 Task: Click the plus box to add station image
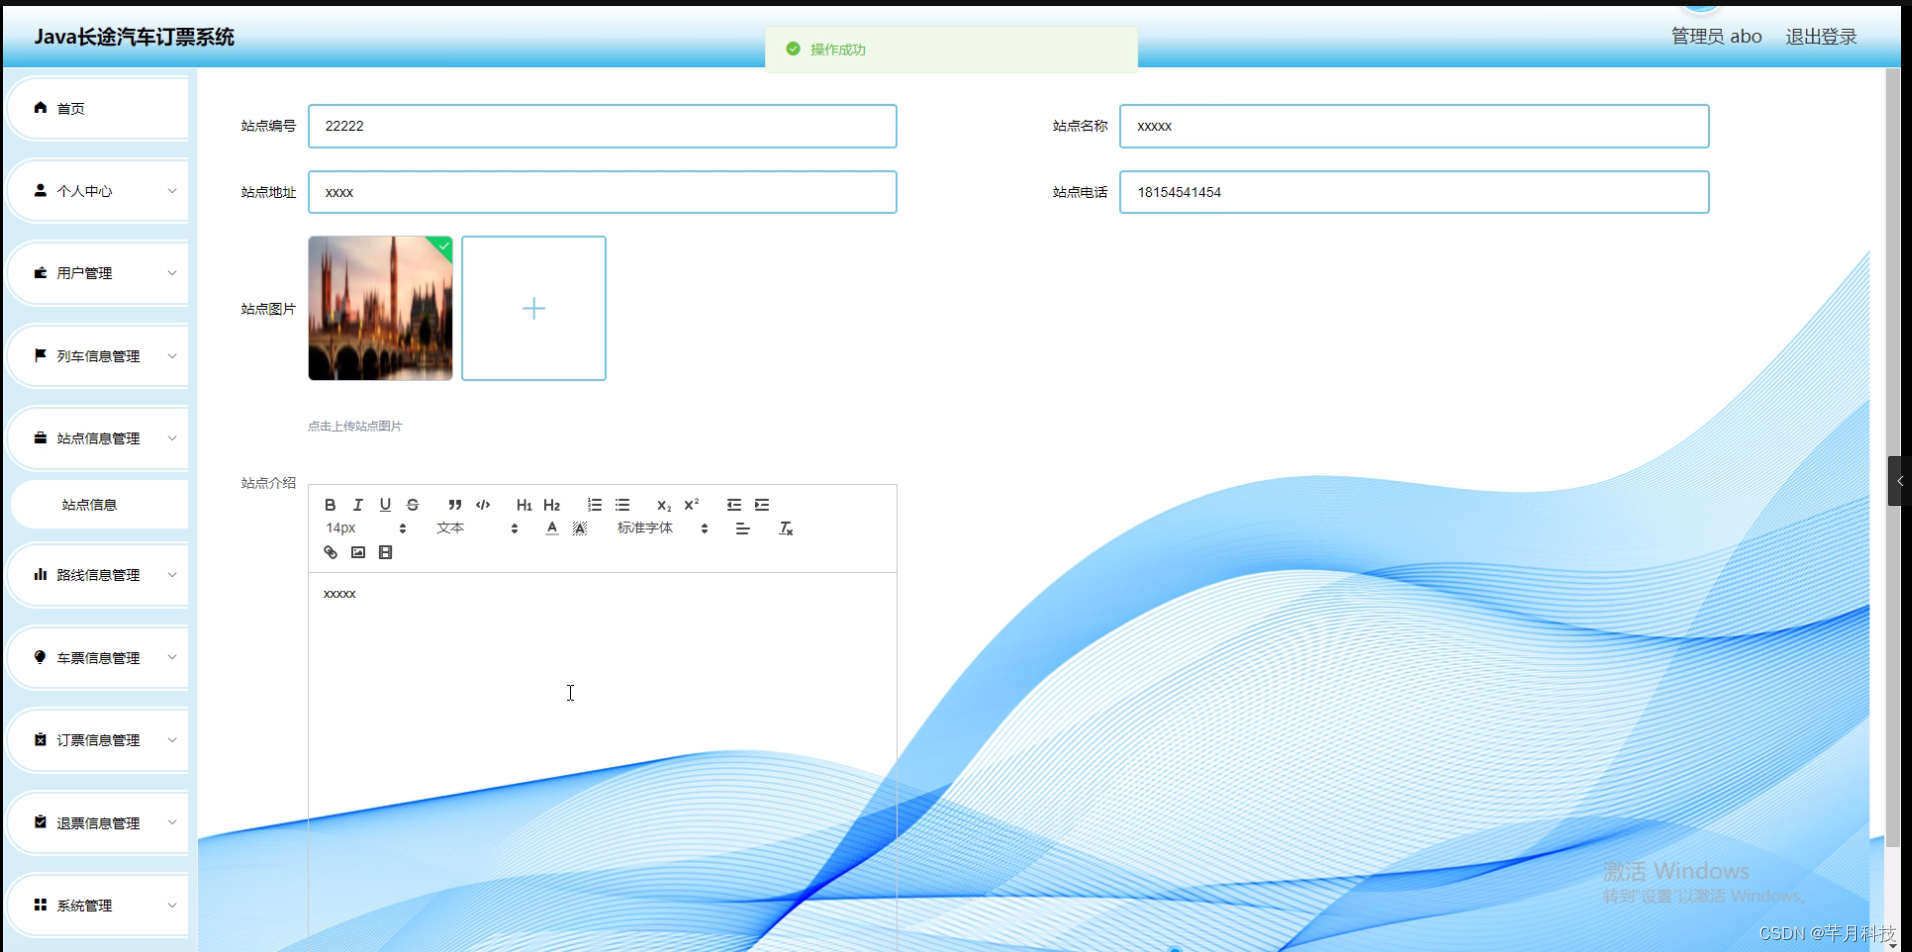[533, 308]
